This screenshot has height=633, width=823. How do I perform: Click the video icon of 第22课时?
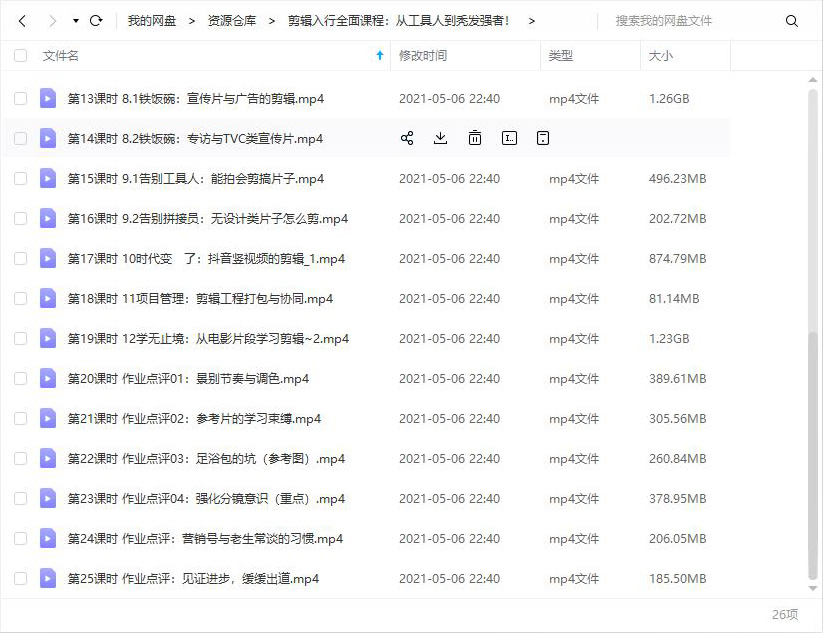48,458
